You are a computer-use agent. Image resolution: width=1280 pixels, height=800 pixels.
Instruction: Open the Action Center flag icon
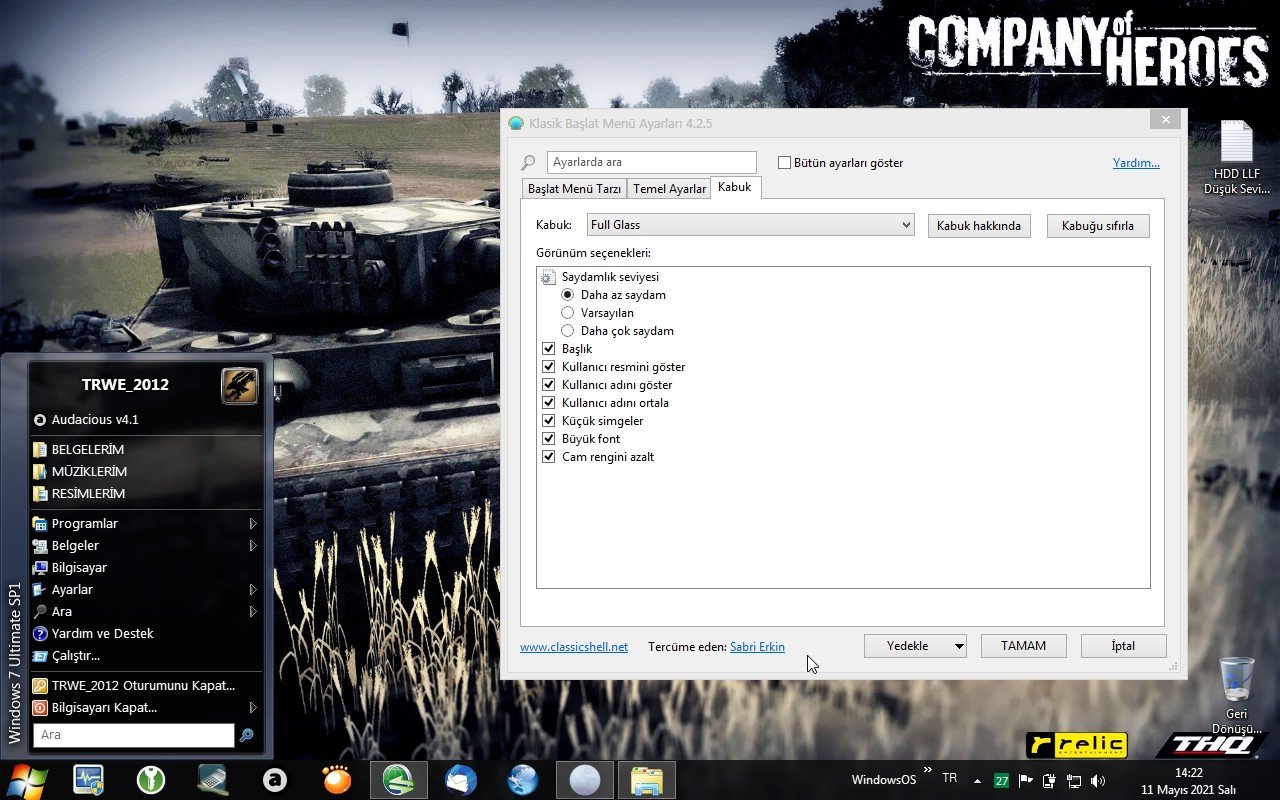(1025, 780)
